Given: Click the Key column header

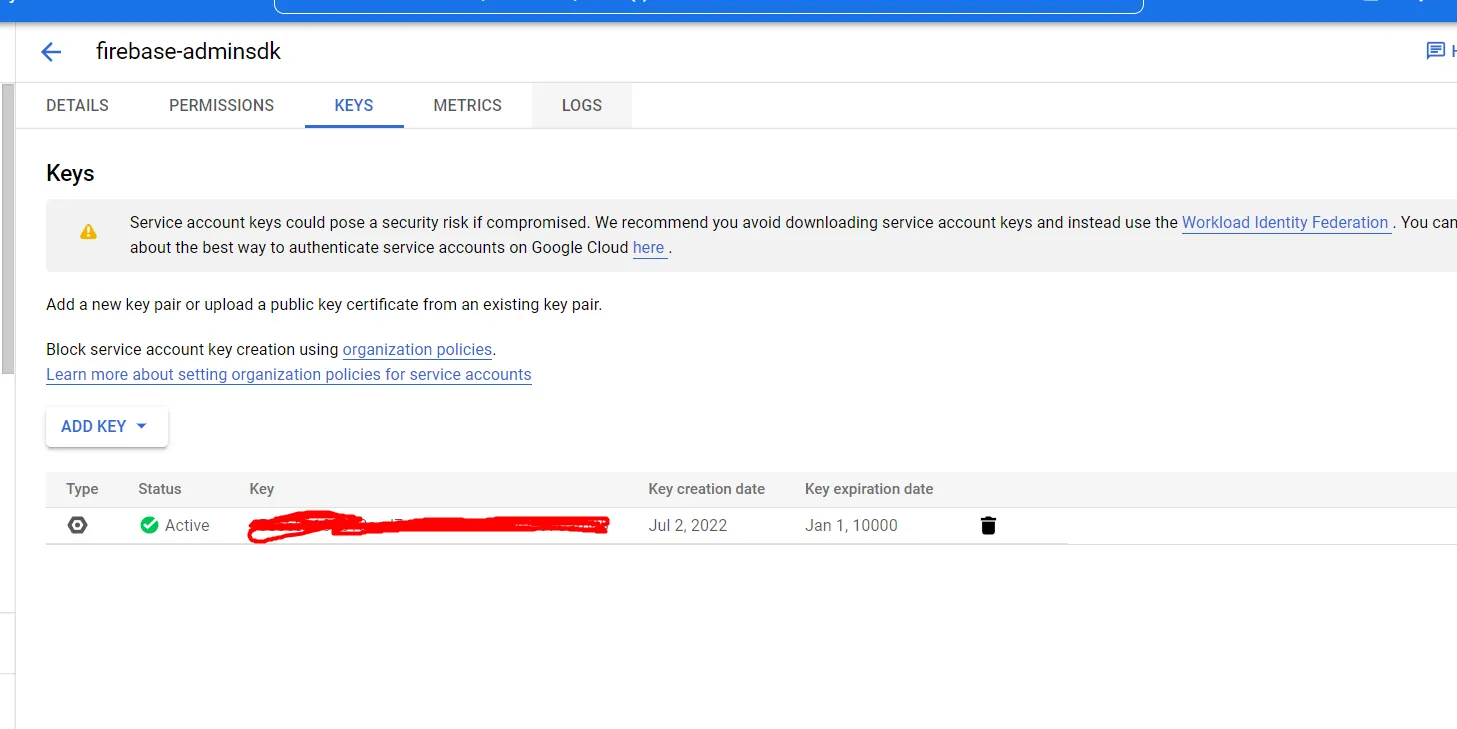Looking at the screenshot, I should (x=262, y=489).
